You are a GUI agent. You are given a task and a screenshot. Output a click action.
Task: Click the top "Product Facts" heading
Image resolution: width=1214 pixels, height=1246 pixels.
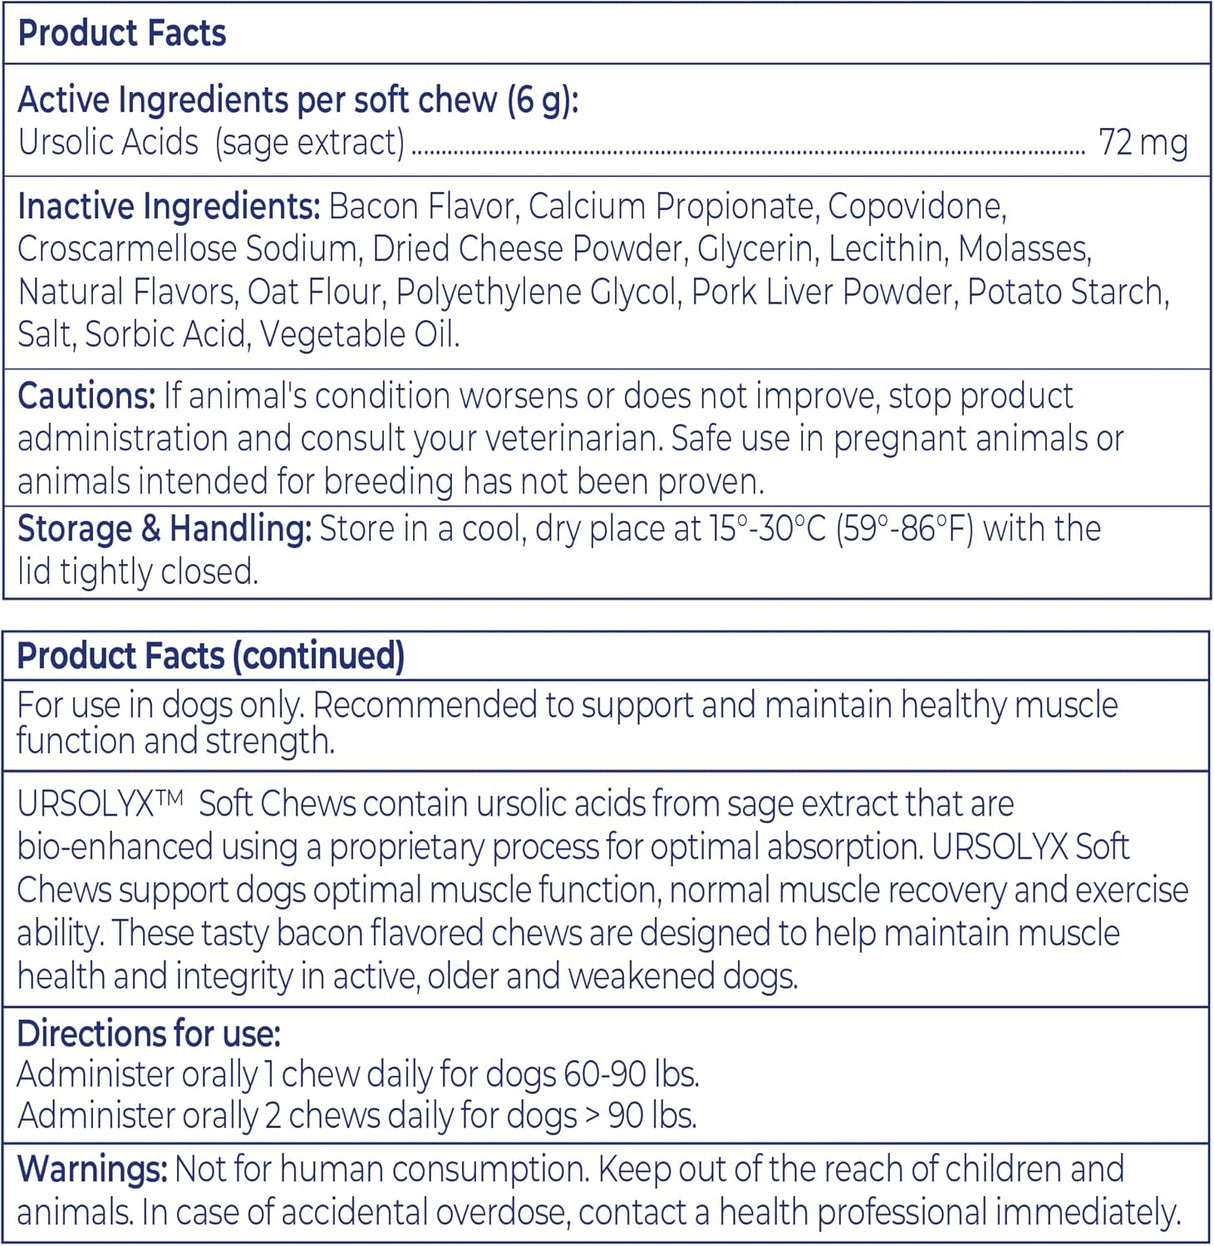pos(122,33)
